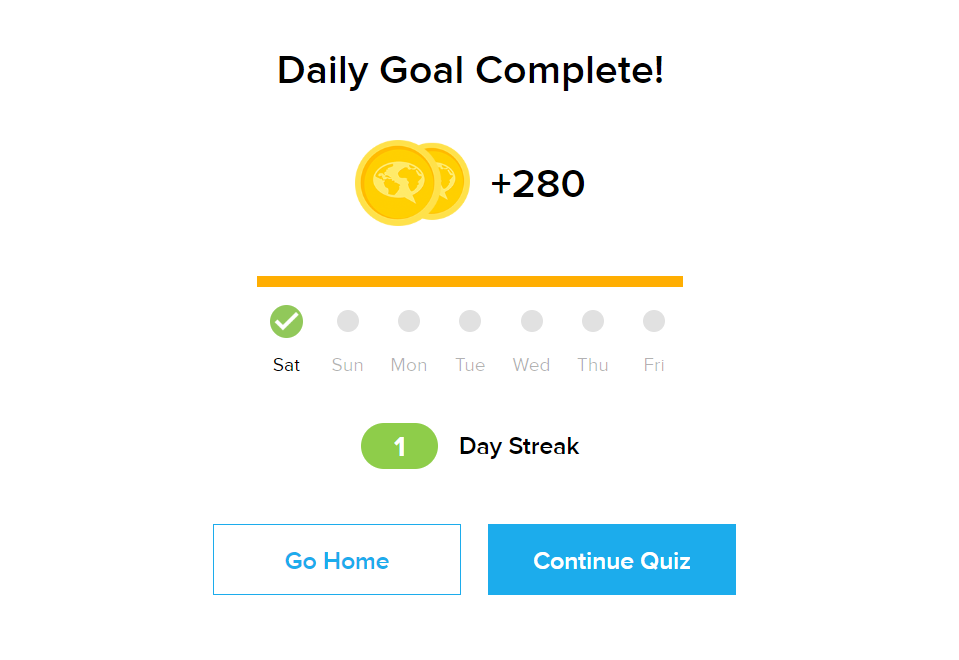Select the Thursday streak dot
The width and height of the screenshot is (959, 660).
click(x=593, y=321)
